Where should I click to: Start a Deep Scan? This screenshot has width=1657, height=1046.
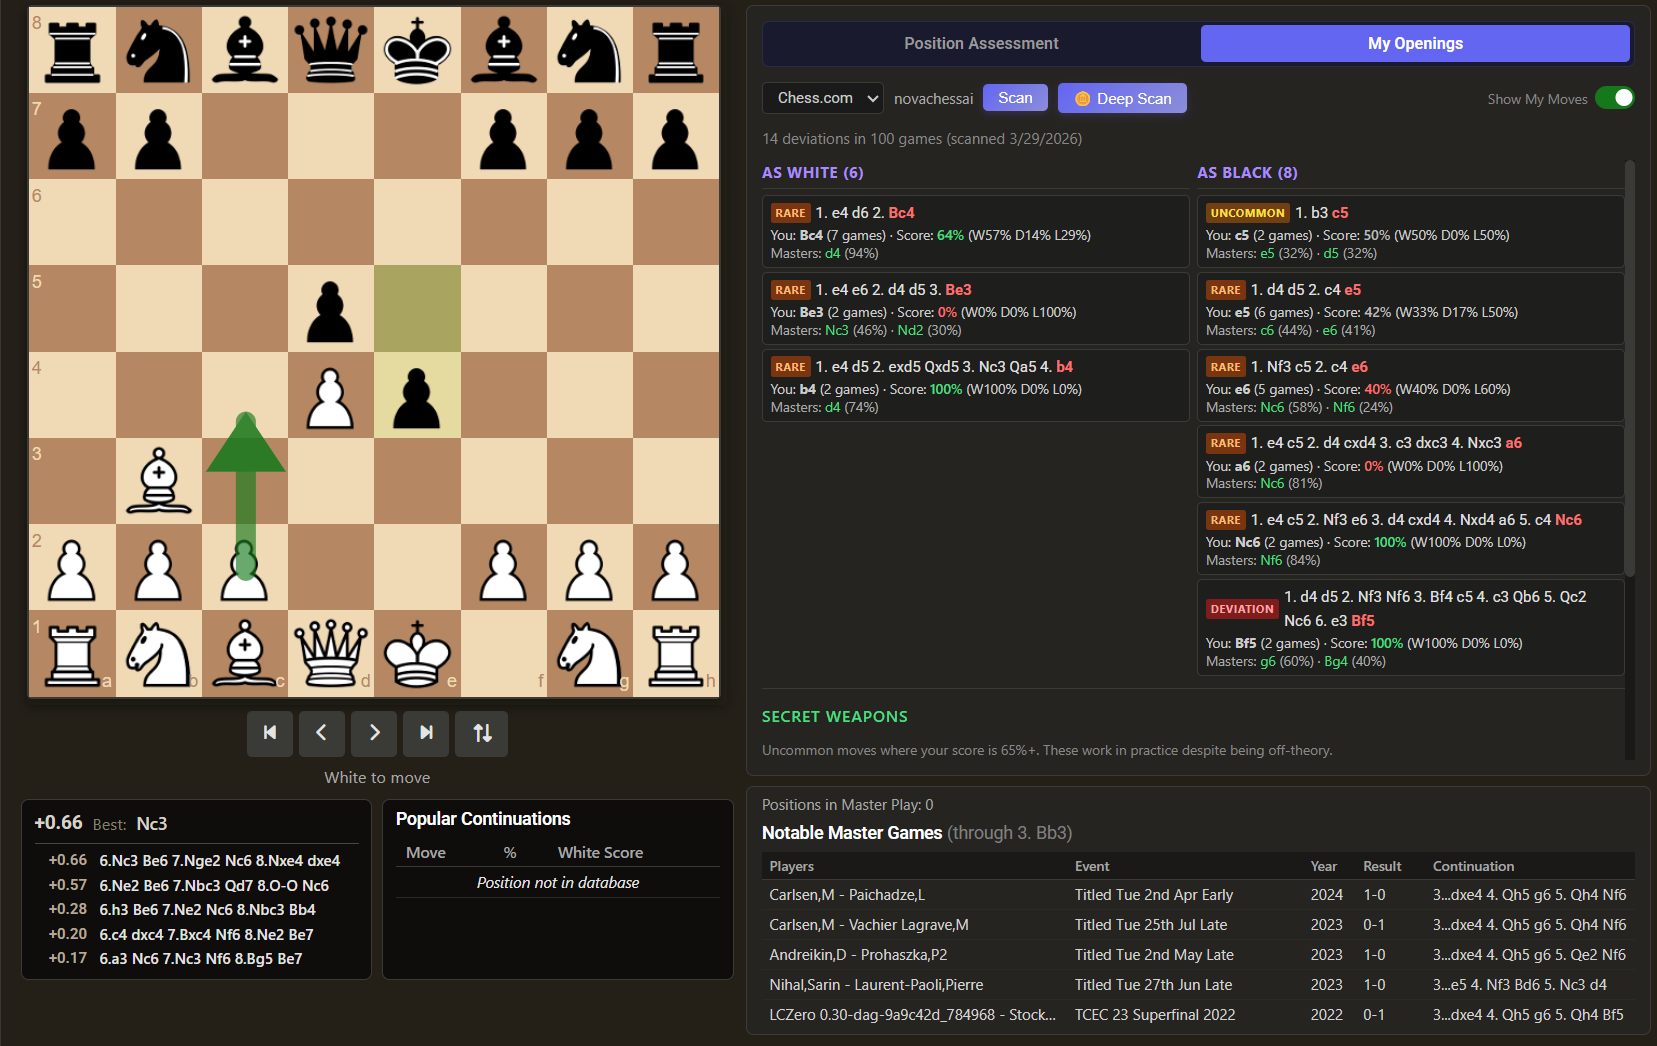(x=1122, y=98)
